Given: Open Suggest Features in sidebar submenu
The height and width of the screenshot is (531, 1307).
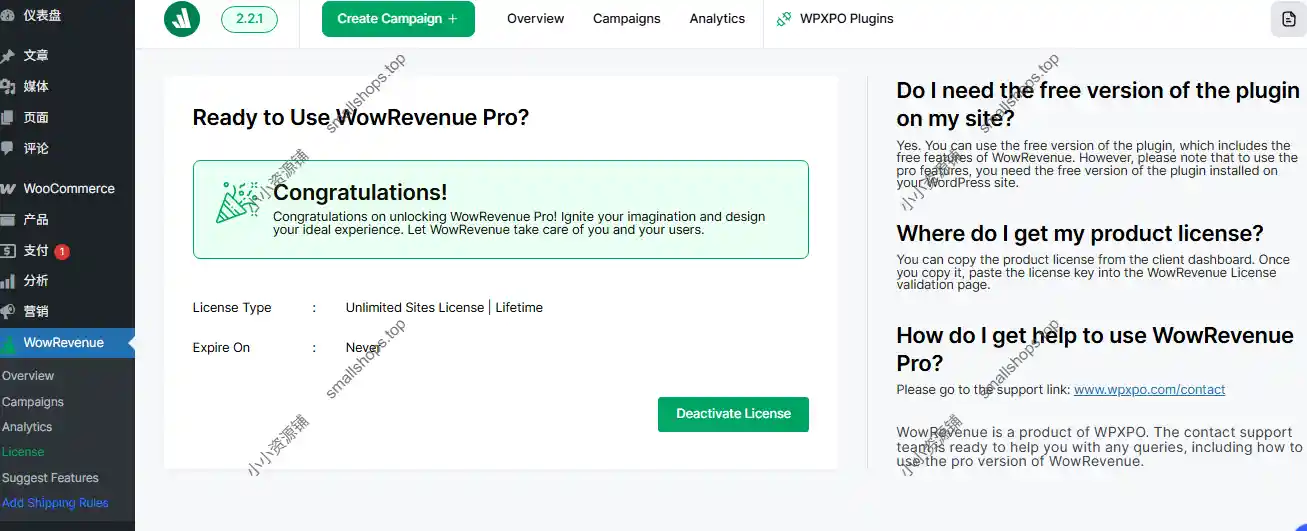Looking at the screenshot, I should [50, 478].
